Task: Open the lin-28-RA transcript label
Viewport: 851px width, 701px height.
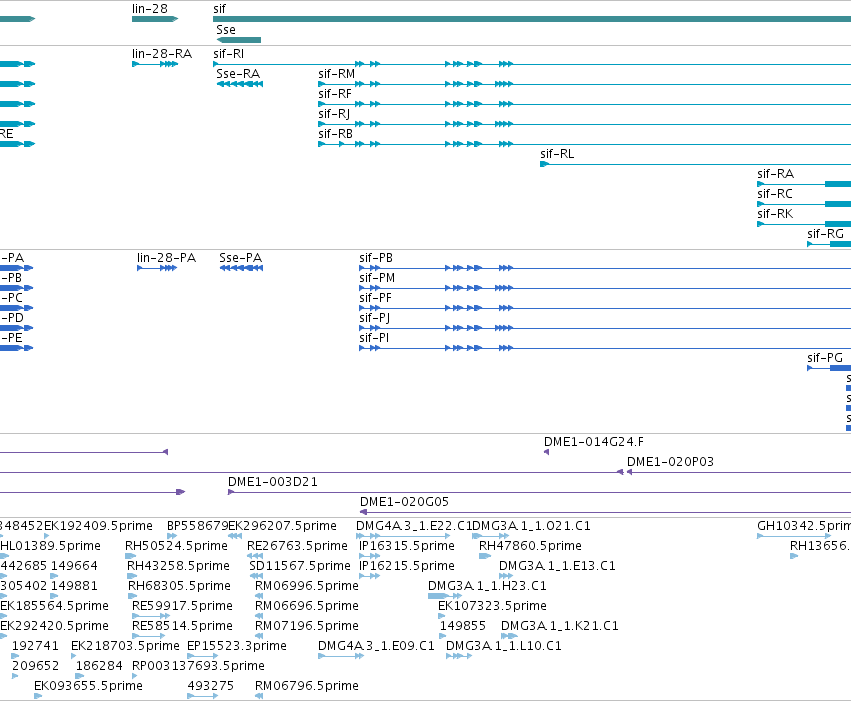Action: pos(162,54)
